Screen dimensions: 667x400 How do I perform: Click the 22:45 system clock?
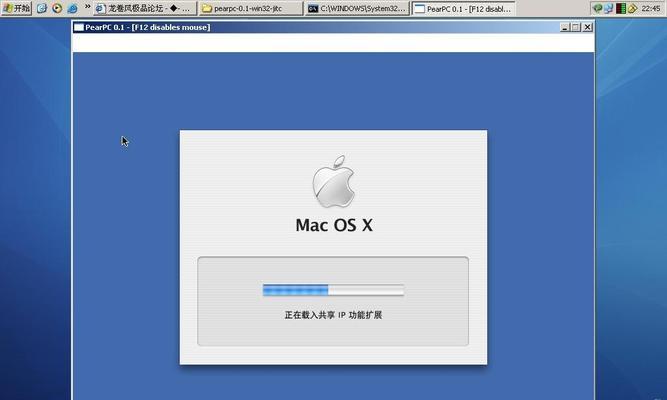(651, 9)
